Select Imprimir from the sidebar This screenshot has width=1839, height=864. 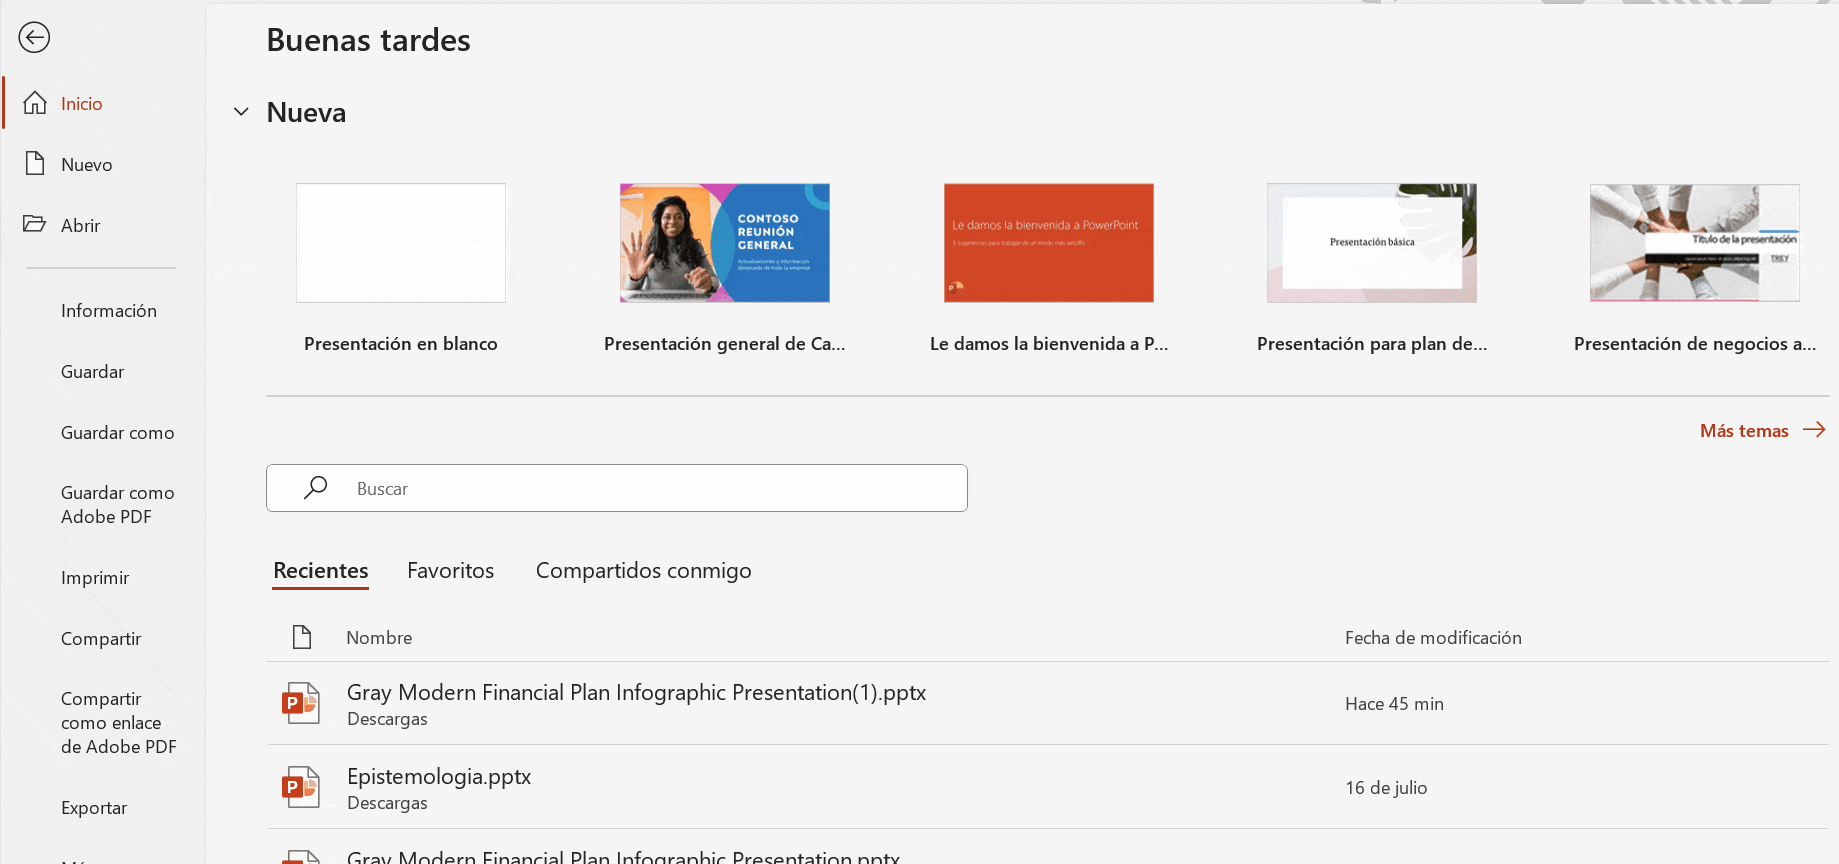click(x=95, y=577)
